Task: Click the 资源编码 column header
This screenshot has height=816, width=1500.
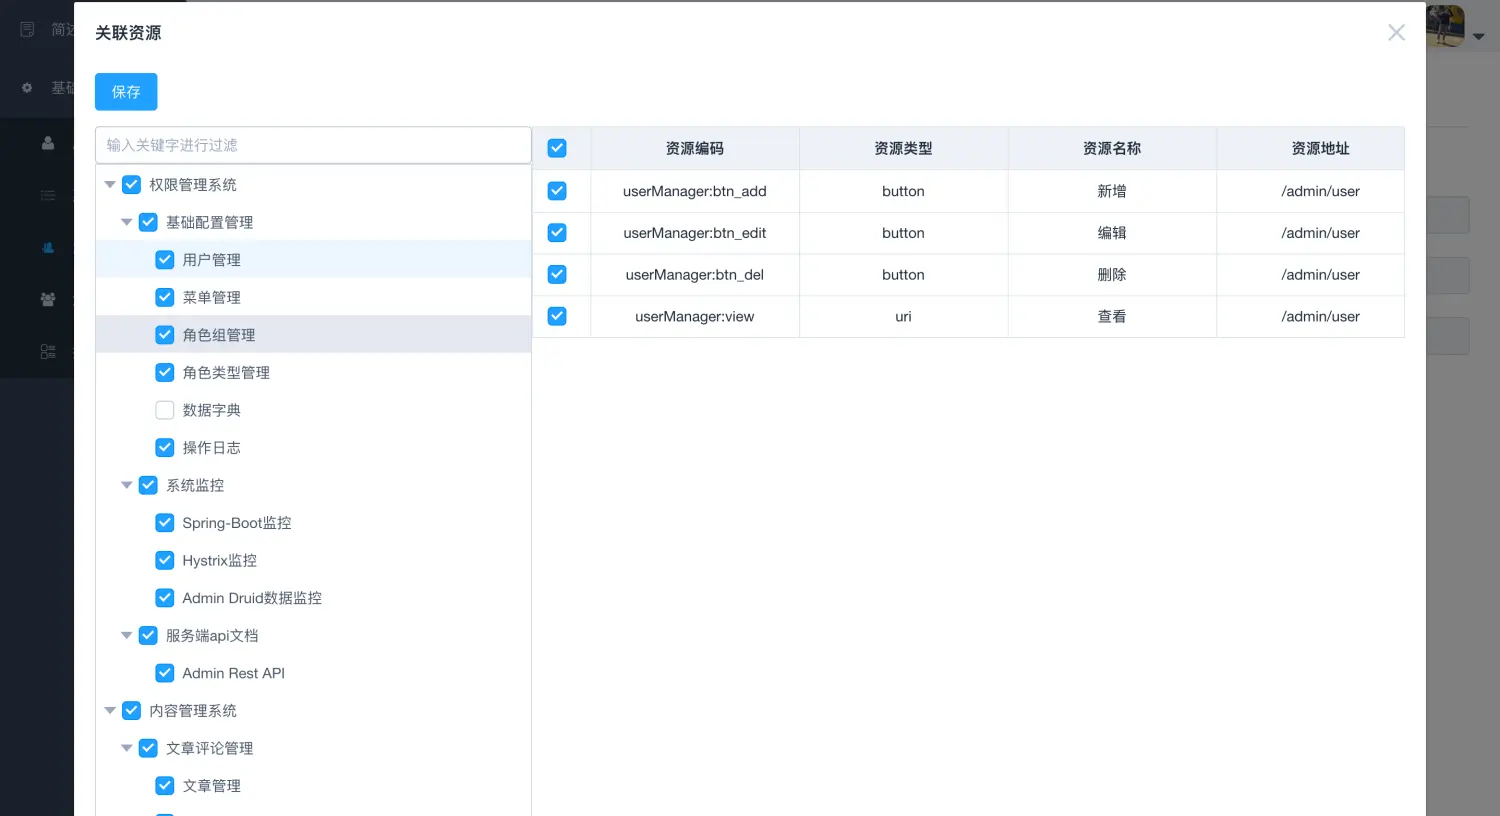Action: coord(695,148)
